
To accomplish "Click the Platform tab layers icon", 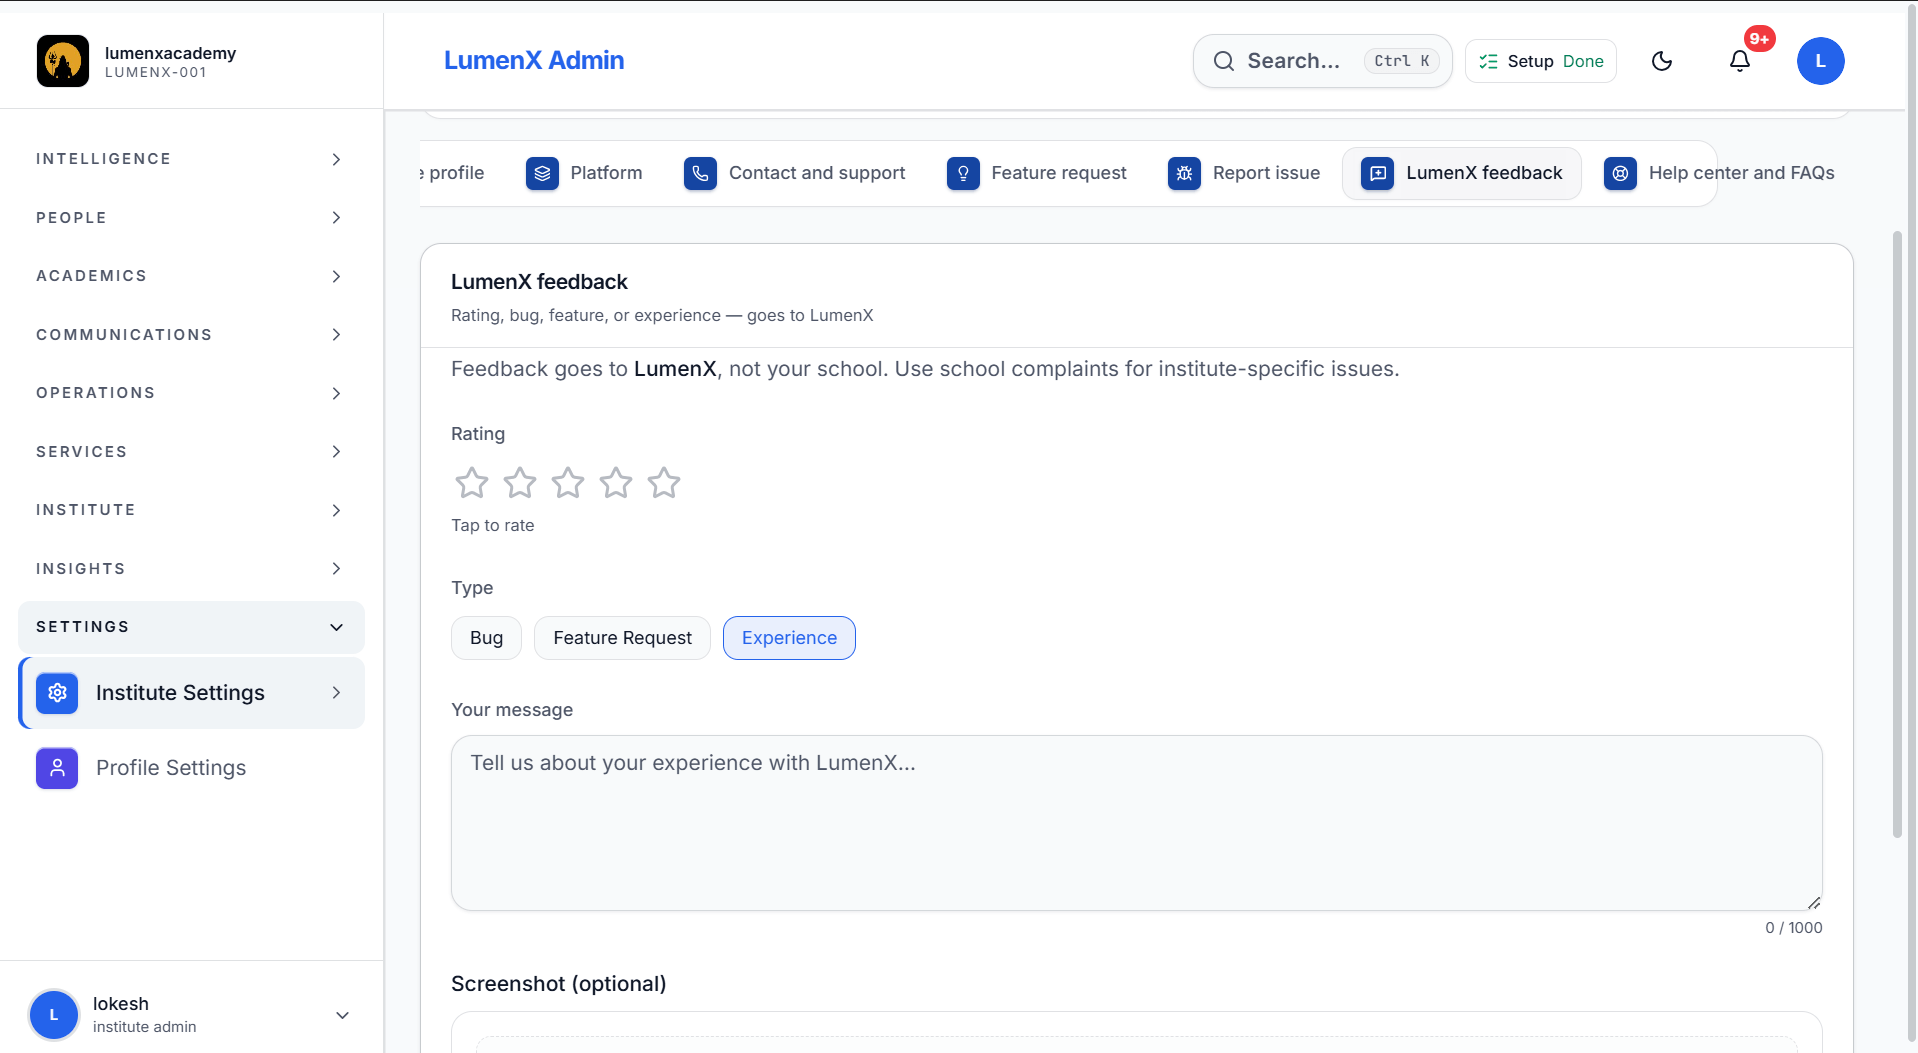I will tap(542, 173).
